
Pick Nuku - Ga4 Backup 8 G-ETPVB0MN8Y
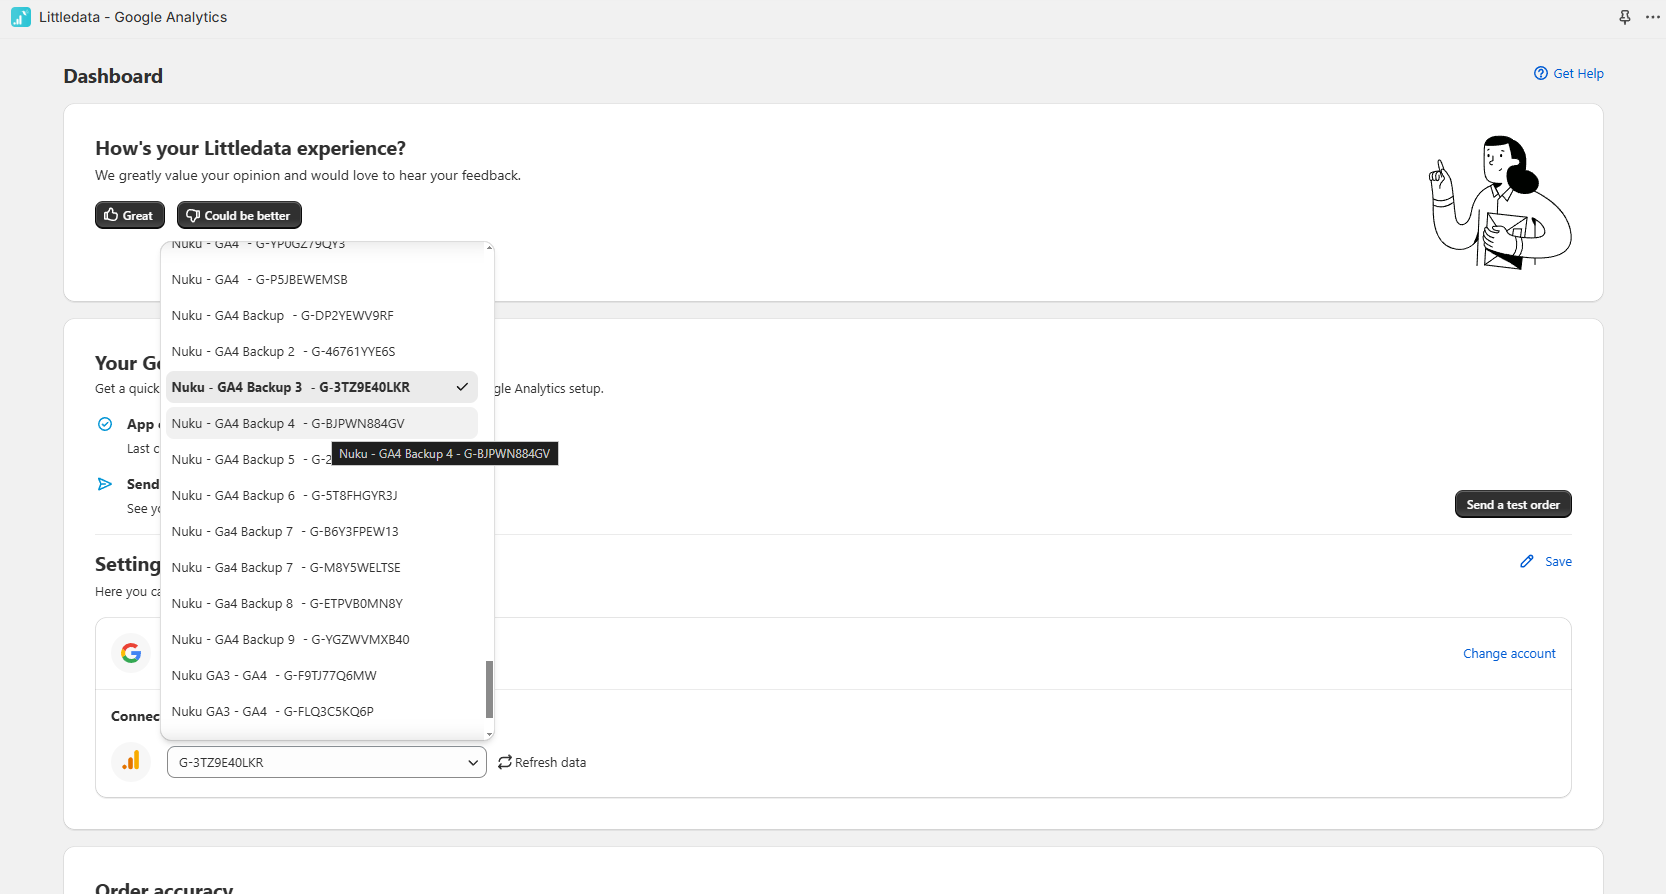[322, 603]
